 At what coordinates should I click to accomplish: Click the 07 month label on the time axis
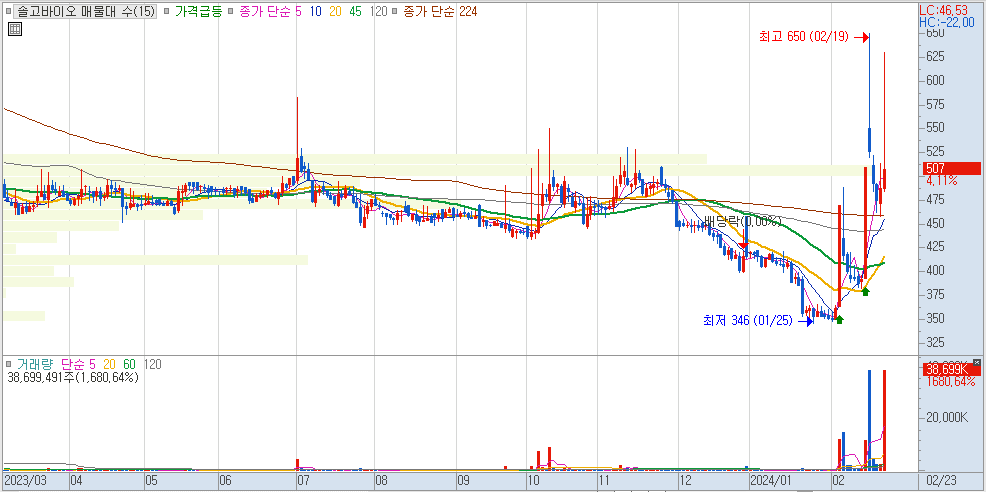coord(304,481)
